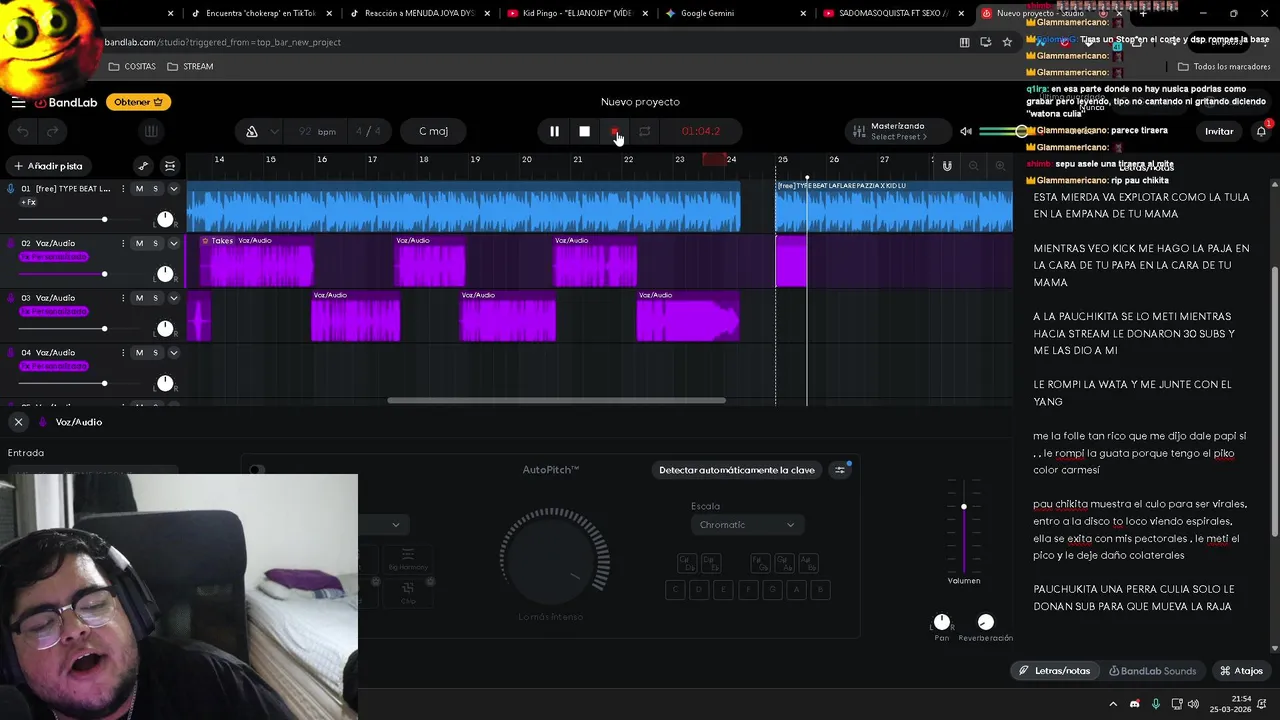
Task: Toggle the loop cycle button
Action: click(645, 131)
